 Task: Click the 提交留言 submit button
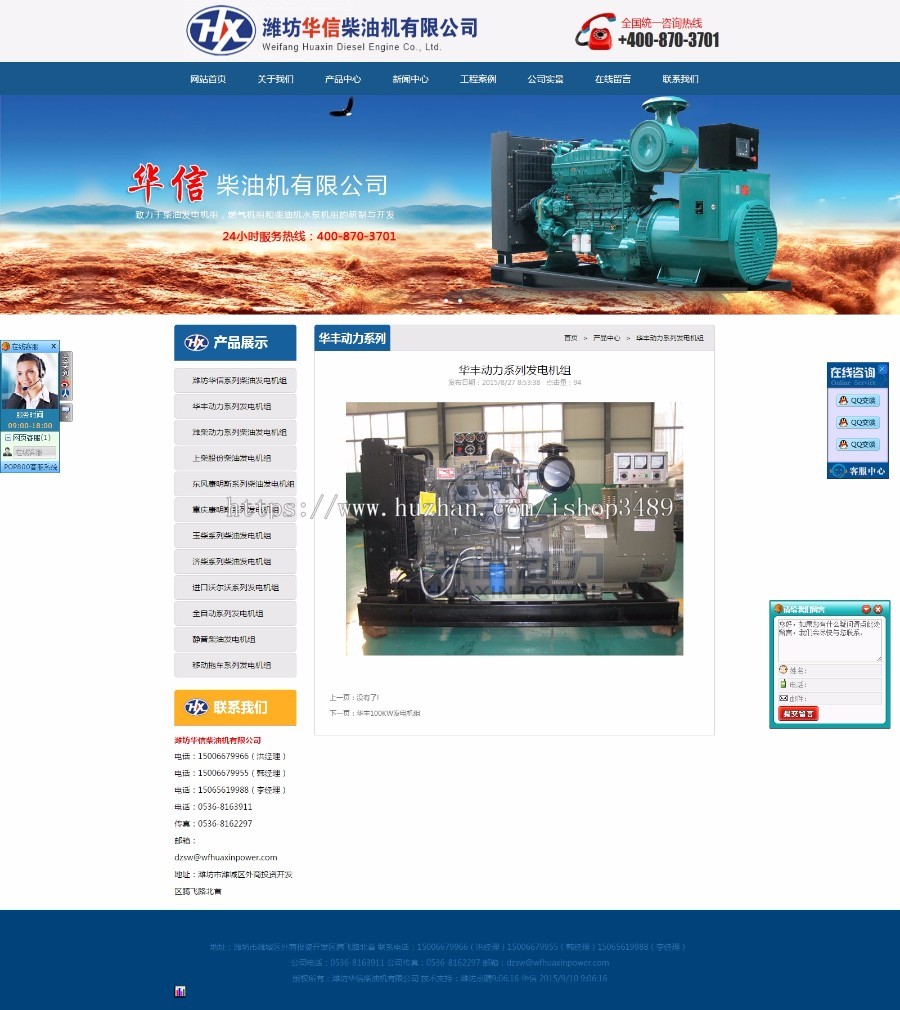[x=798, y=713]
